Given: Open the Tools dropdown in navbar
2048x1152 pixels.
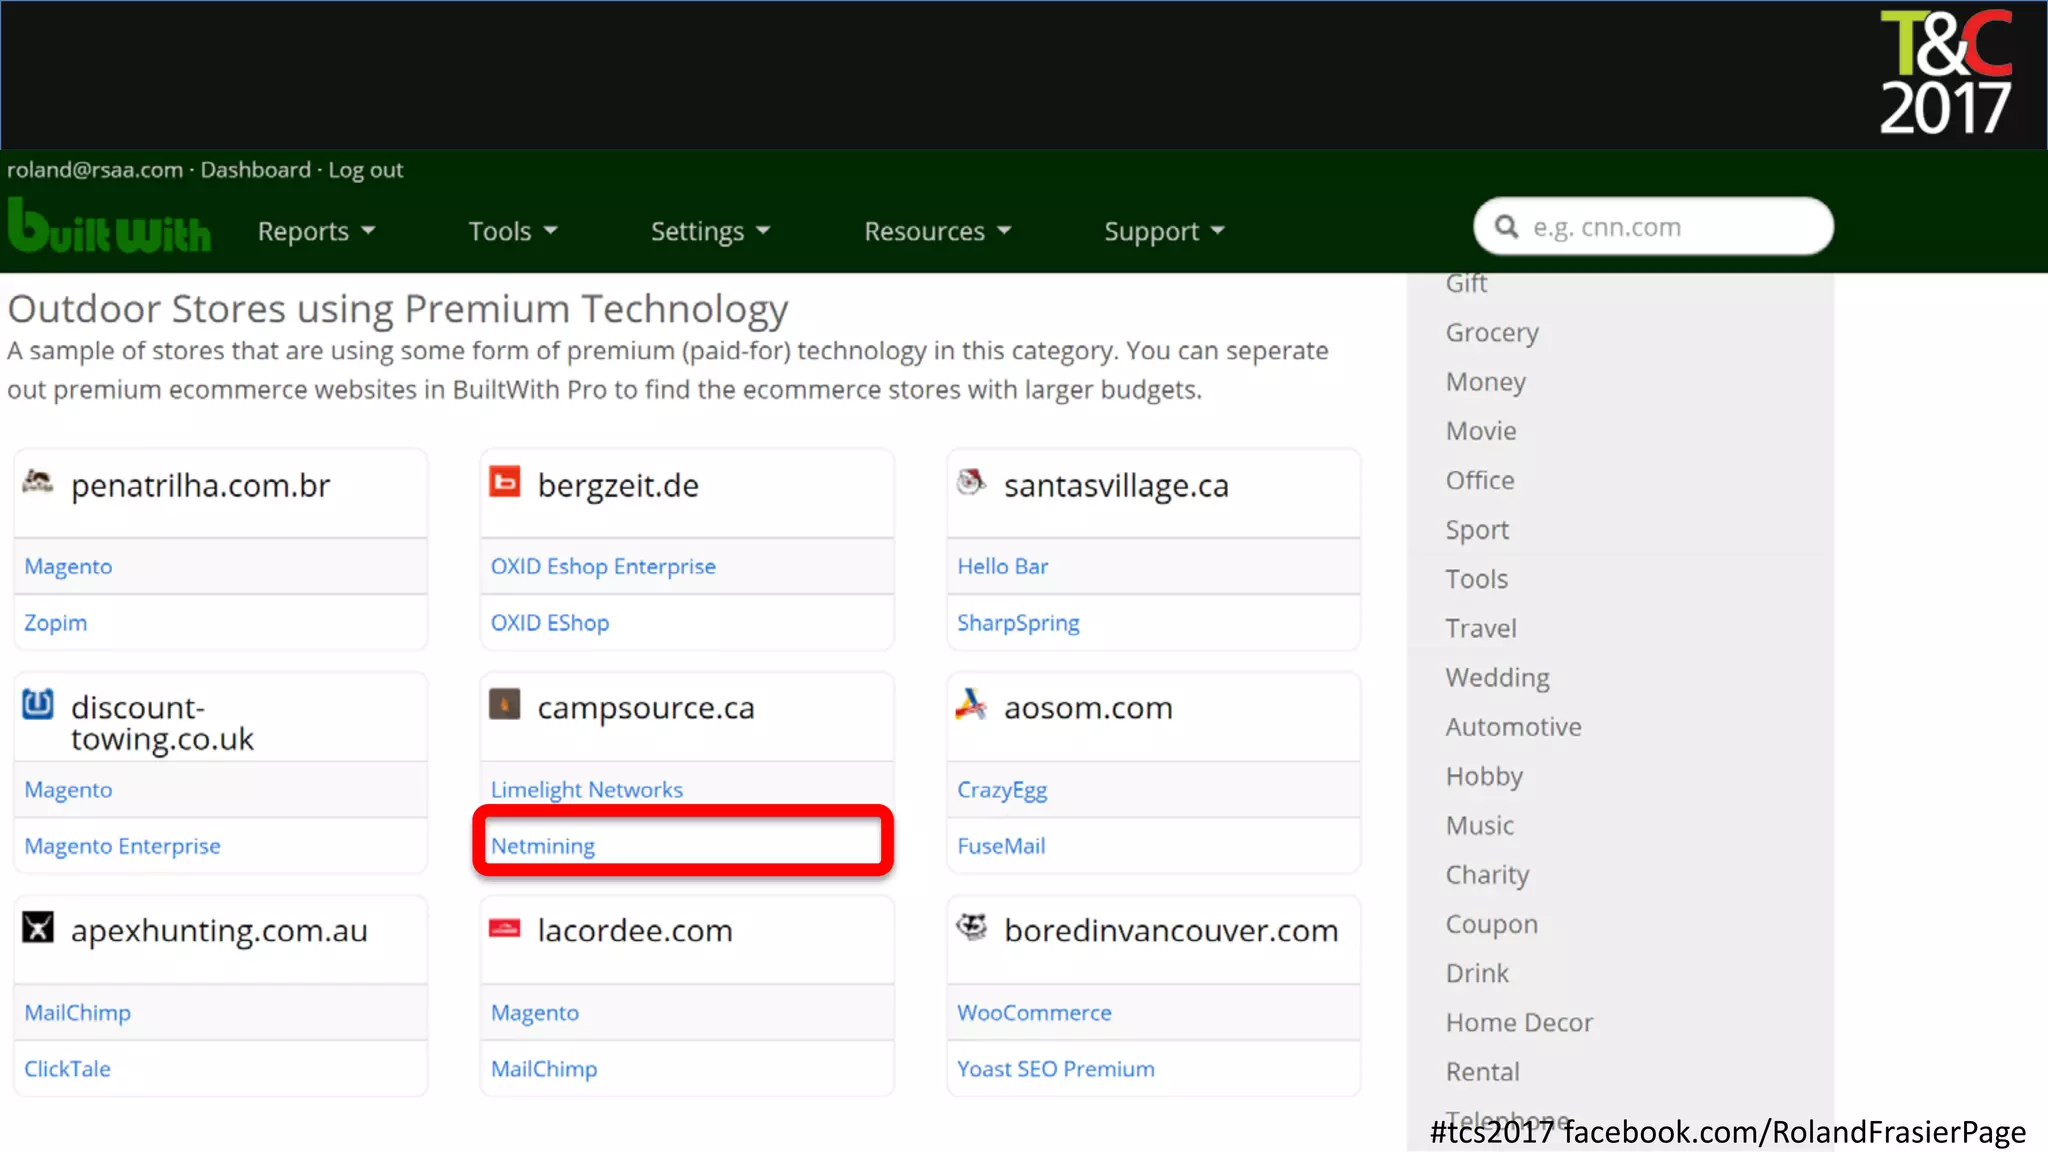Looking at the screenshot, I should pos(512,231).
